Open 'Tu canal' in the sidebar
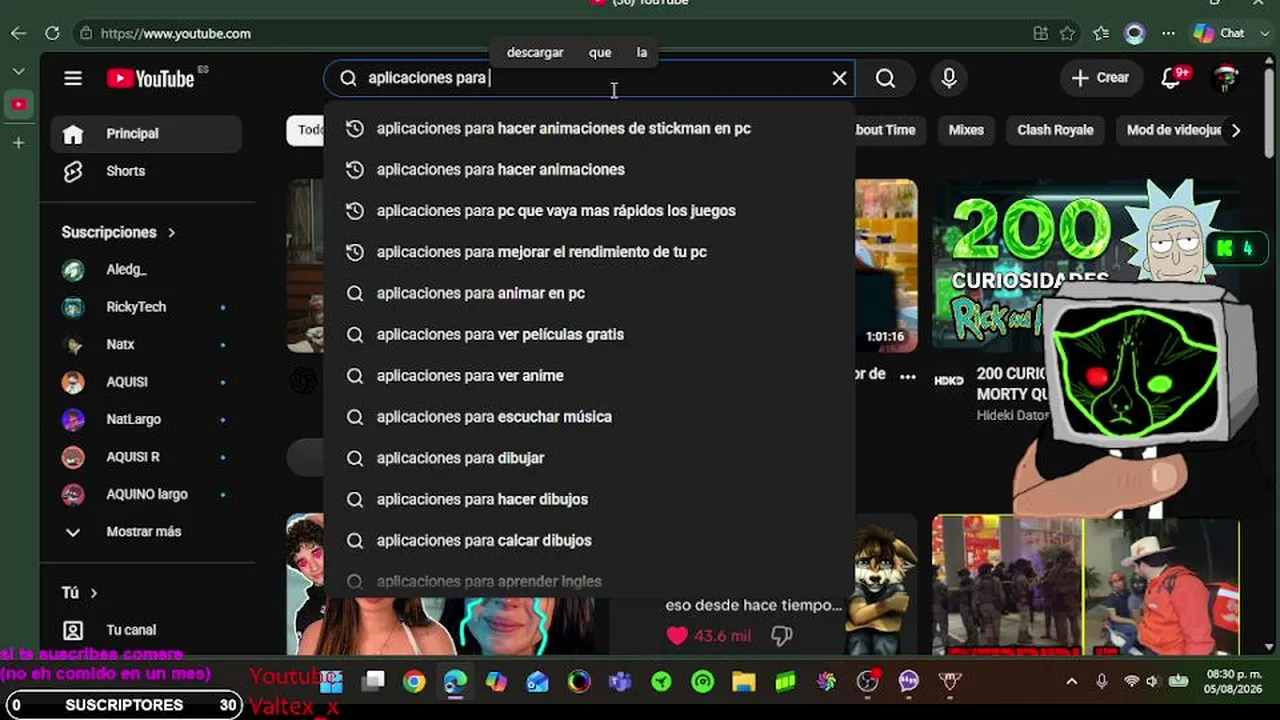Viewport: 1280px width, 720px height. (x=146, y=630)
